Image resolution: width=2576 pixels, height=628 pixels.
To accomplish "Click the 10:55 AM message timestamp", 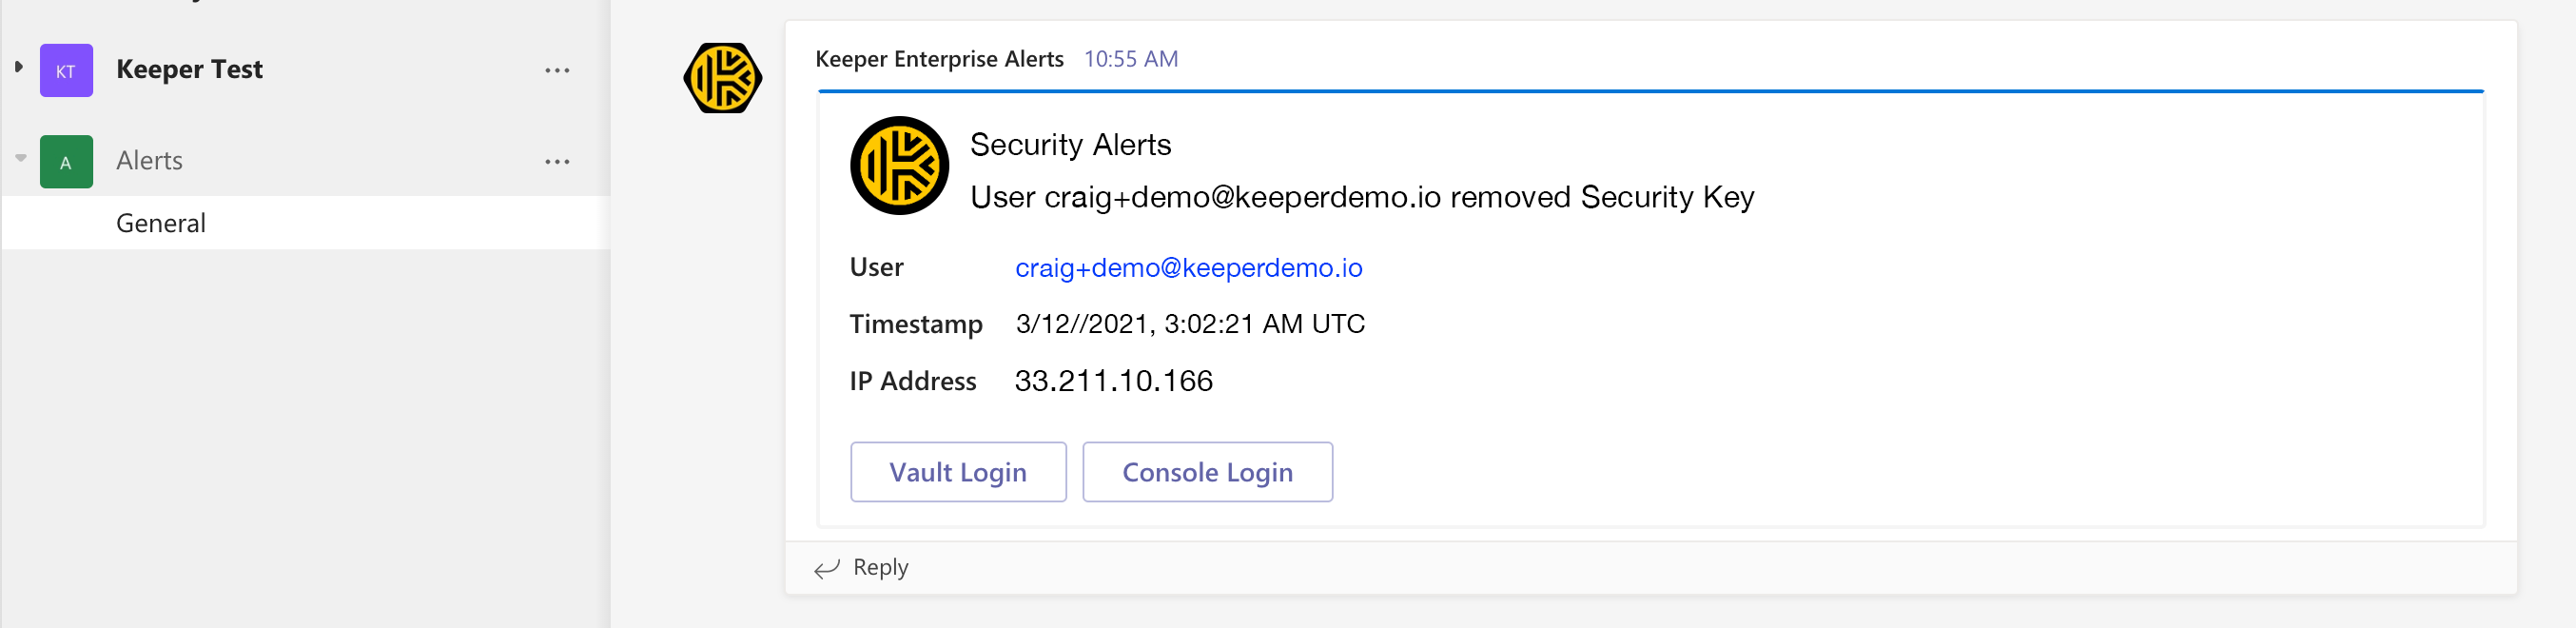I will pos(1131,59).
